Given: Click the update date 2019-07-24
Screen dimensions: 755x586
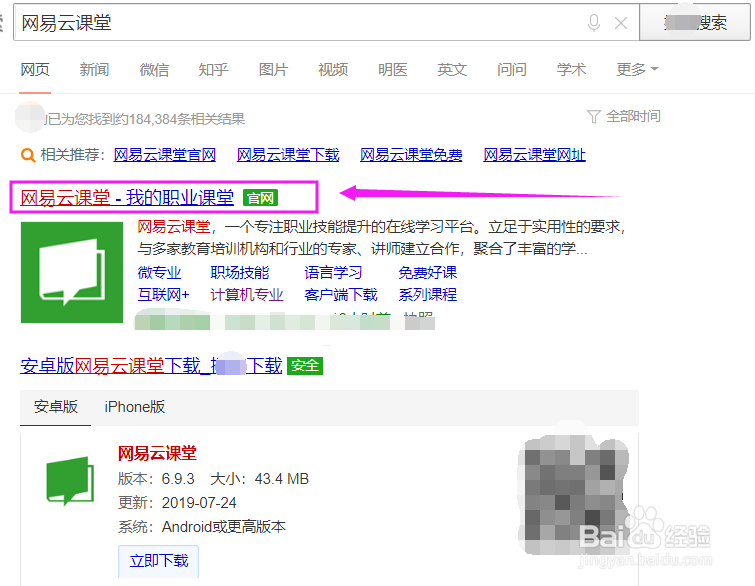Looking at the screenshot, I should click(199, 503).
